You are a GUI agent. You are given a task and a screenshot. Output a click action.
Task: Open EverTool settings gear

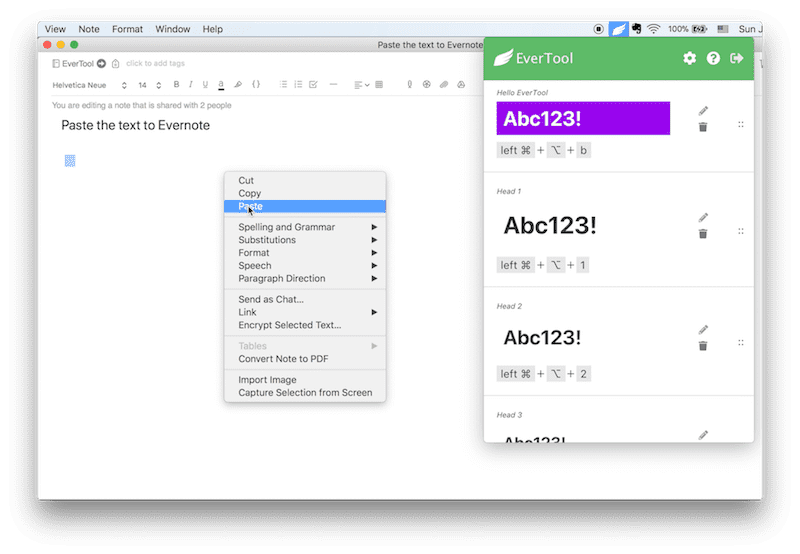click(689, 58)
